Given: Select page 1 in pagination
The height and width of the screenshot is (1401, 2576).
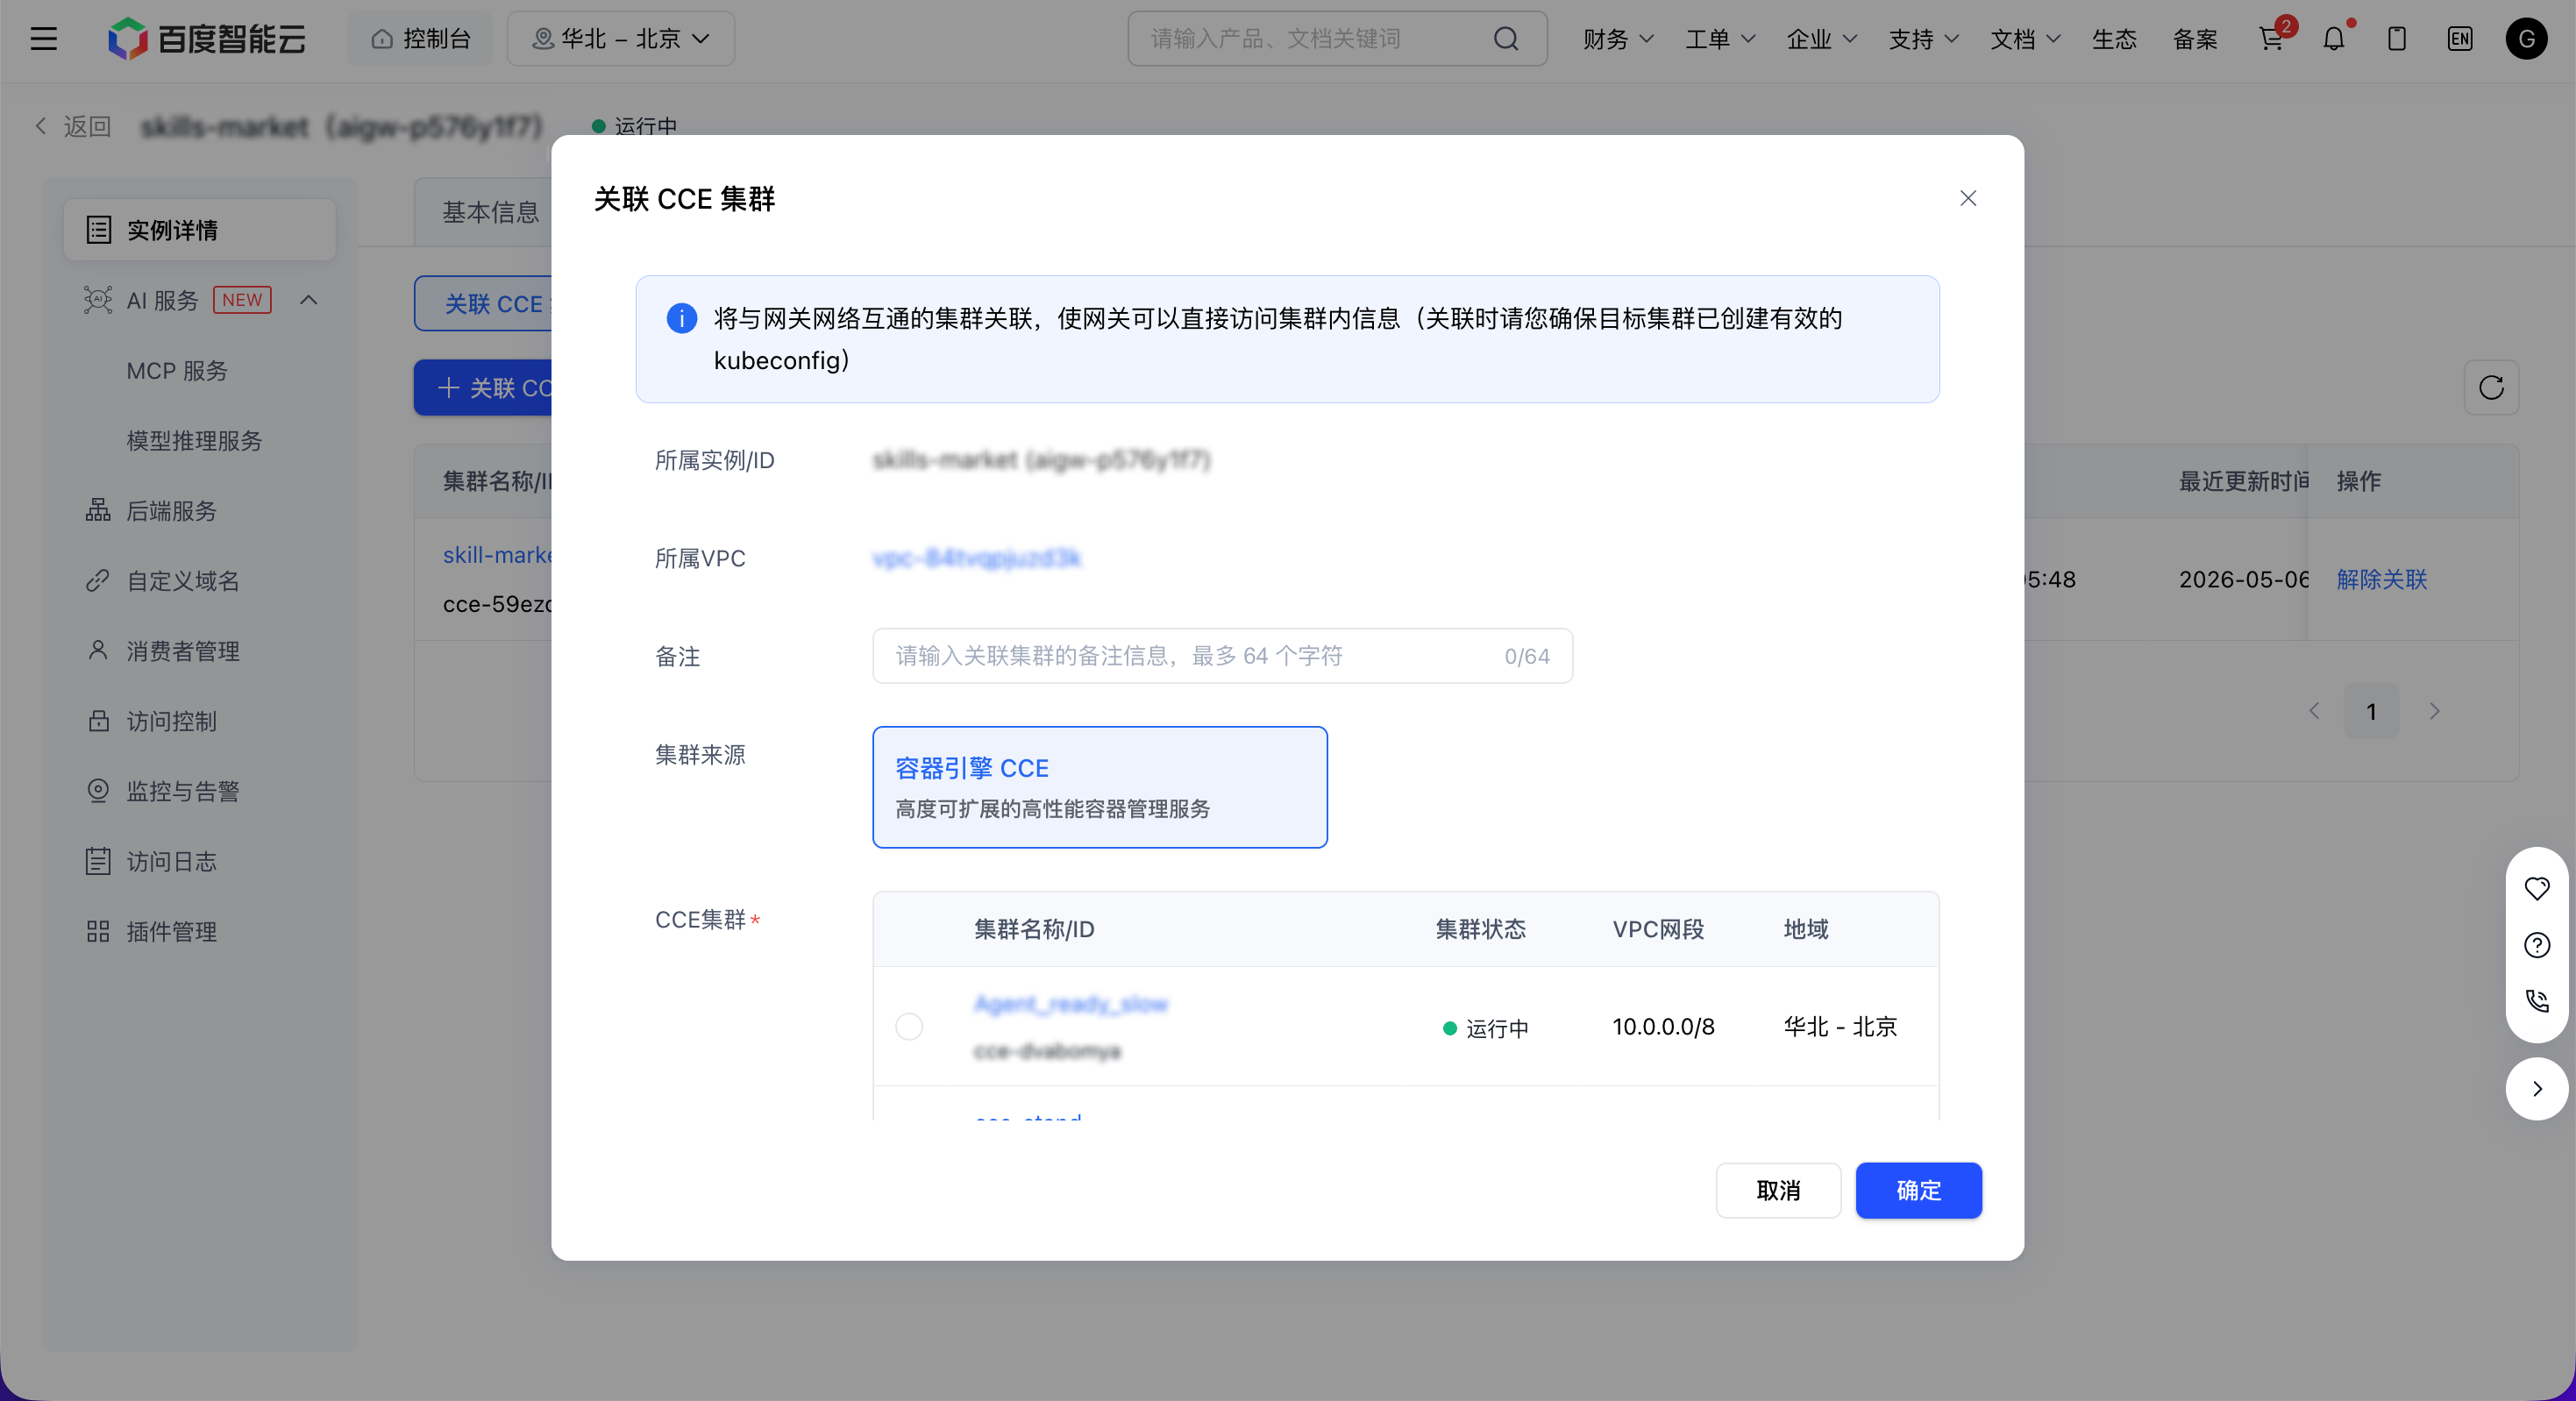Looking at the screenshot, I should 2371,711.
